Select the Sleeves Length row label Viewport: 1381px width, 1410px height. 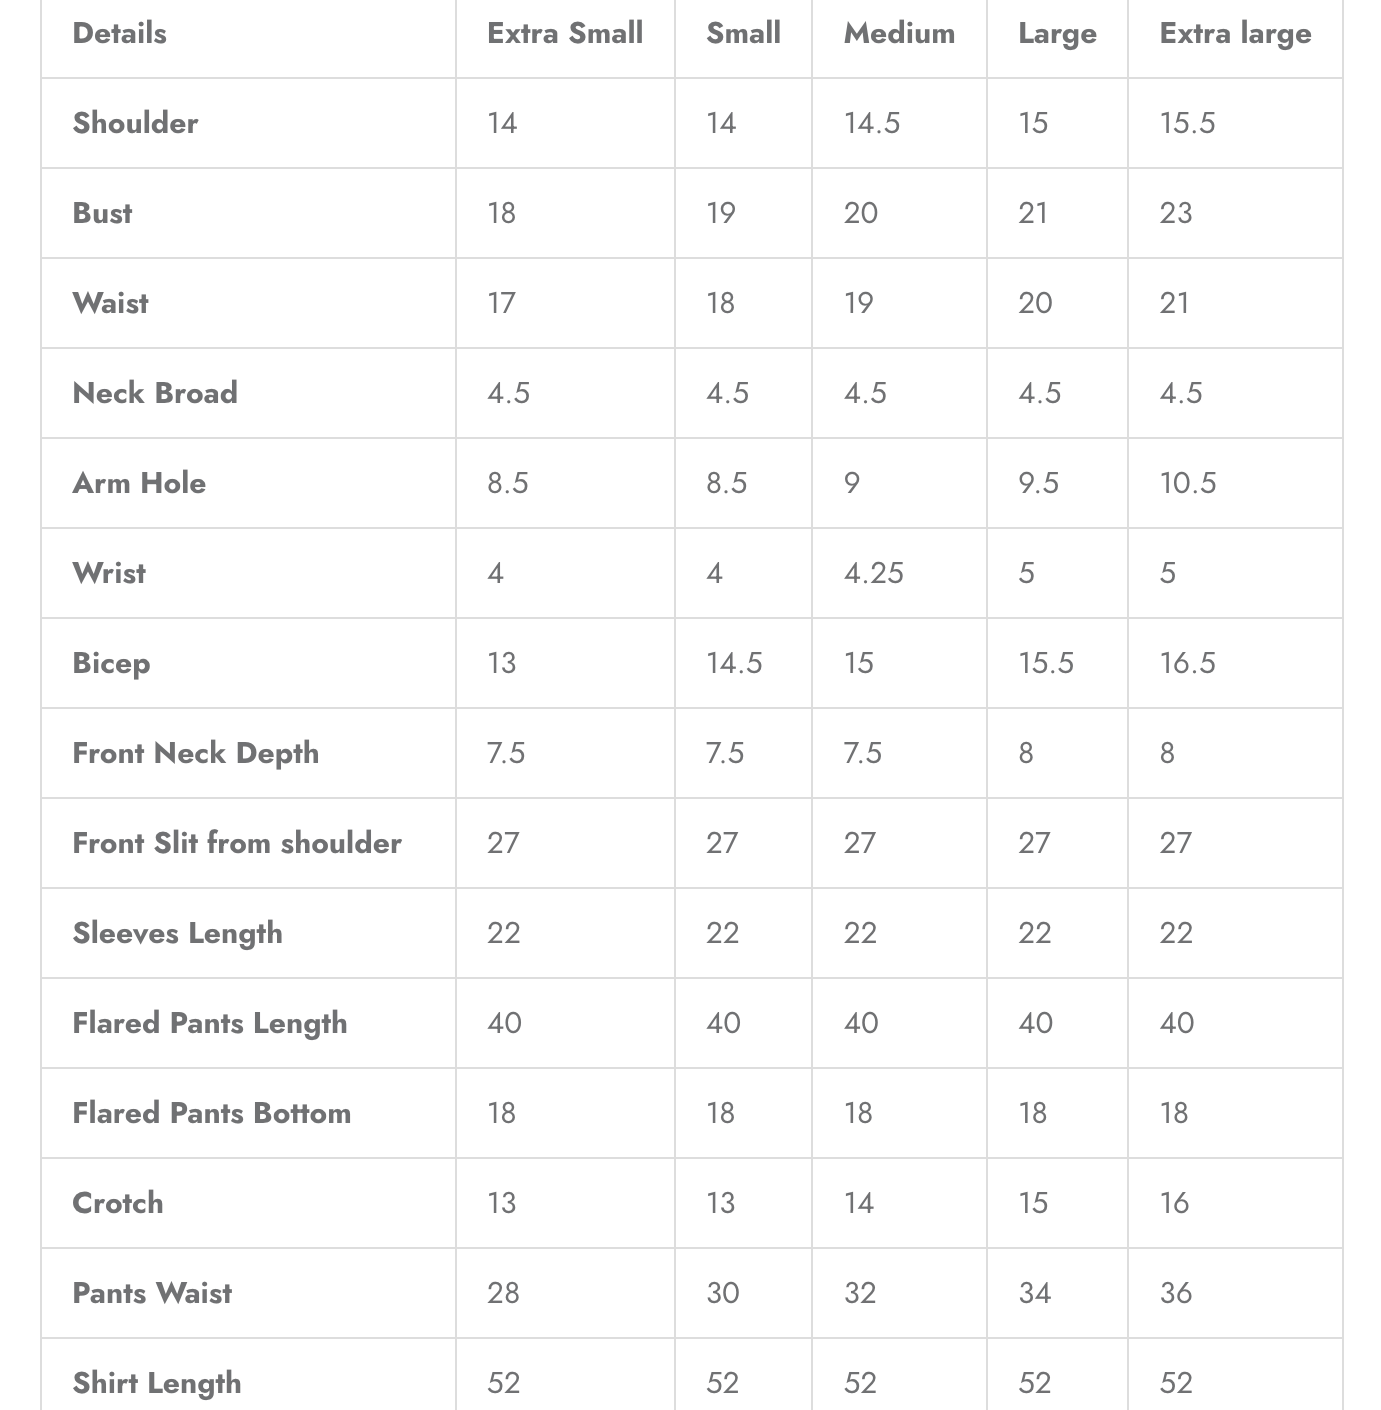(177, 933)
